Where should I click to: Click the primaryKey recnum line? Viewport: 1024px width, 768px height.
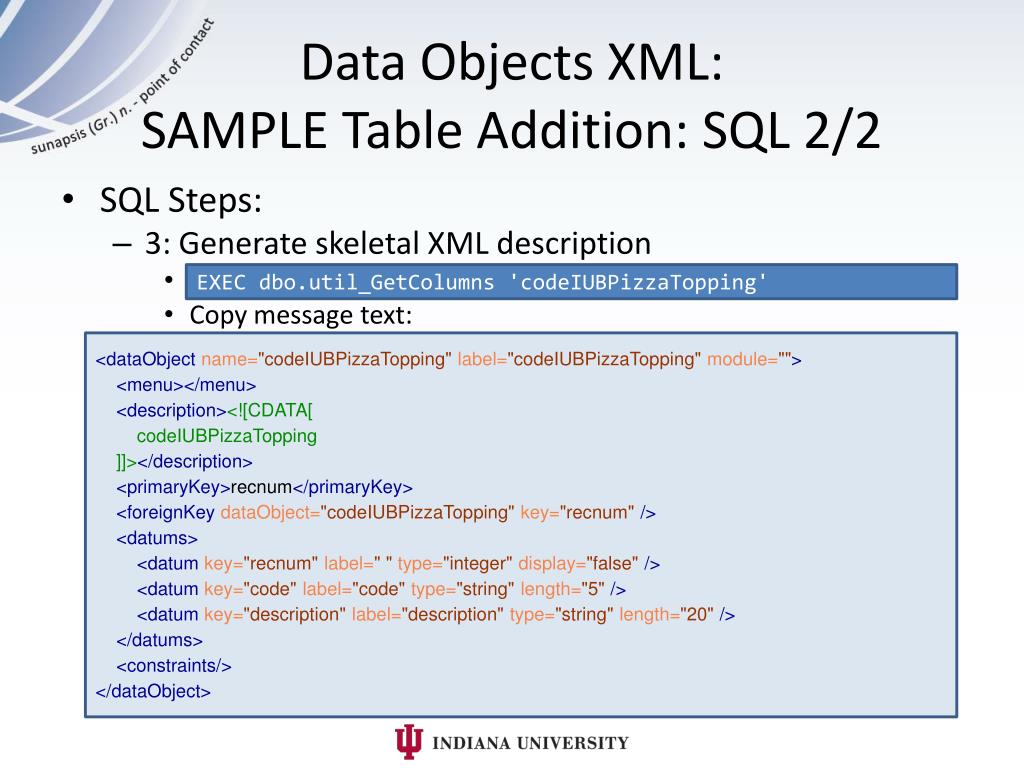[x=264, y=487]
